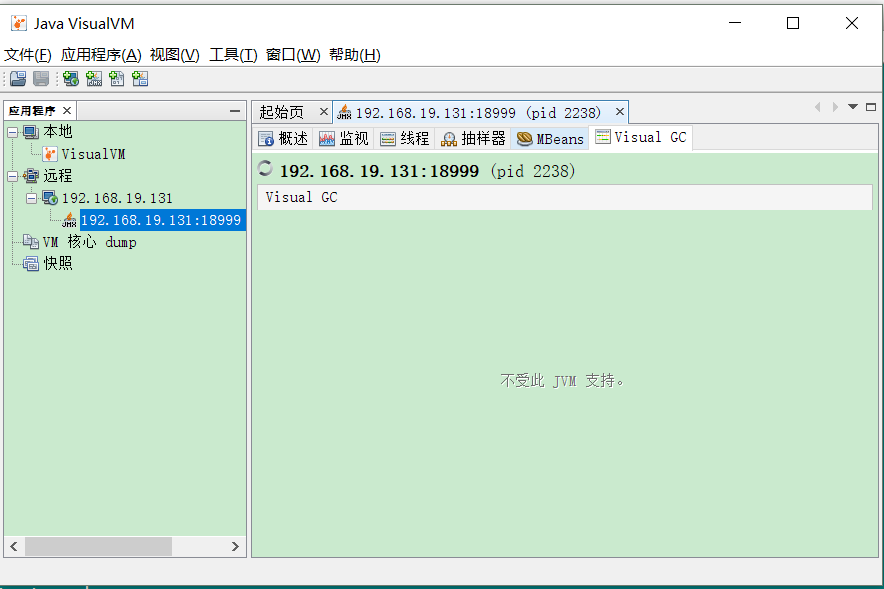This screenshot has height=589, width=884.
Task: Click the Save snapshot toolbar icon
Action: coord(41,78)
